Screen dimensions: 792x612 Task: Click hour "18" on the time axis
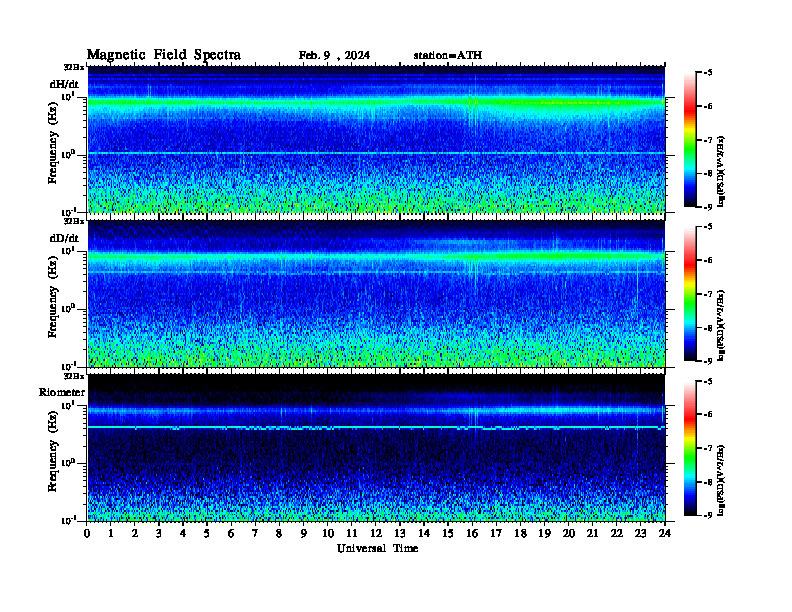(x=520, y=534)
